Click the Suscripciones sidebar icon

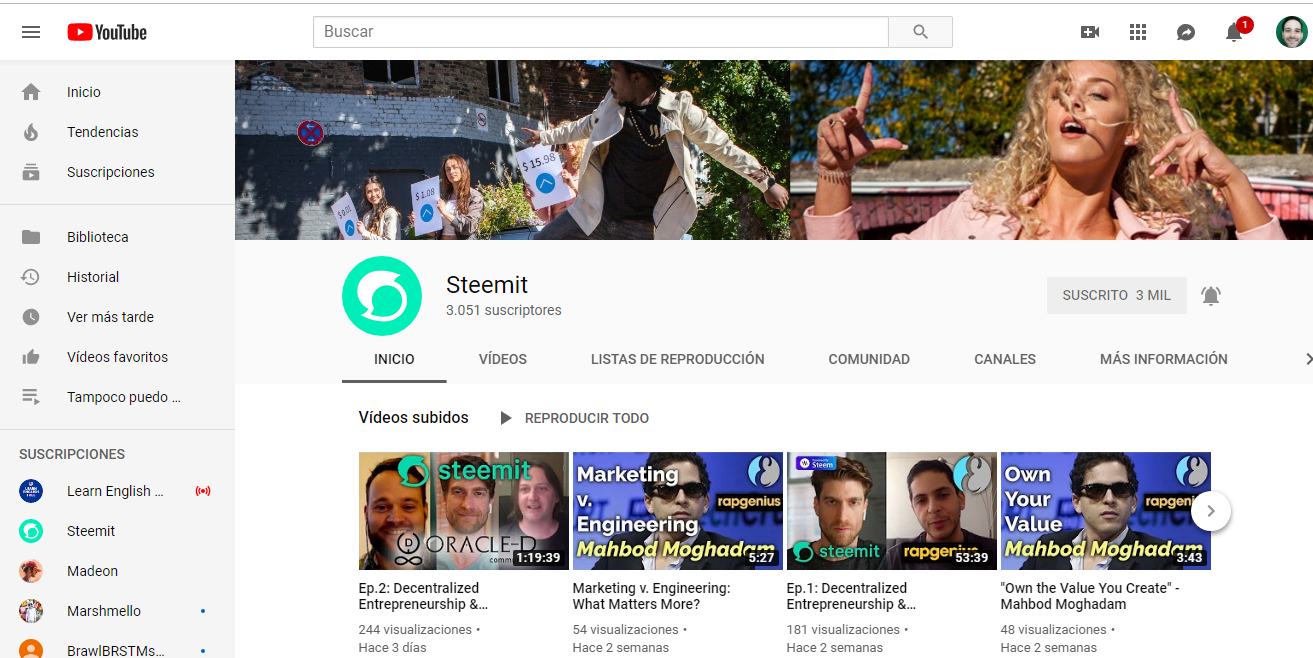pyautogui.click(x=31, y=172)
